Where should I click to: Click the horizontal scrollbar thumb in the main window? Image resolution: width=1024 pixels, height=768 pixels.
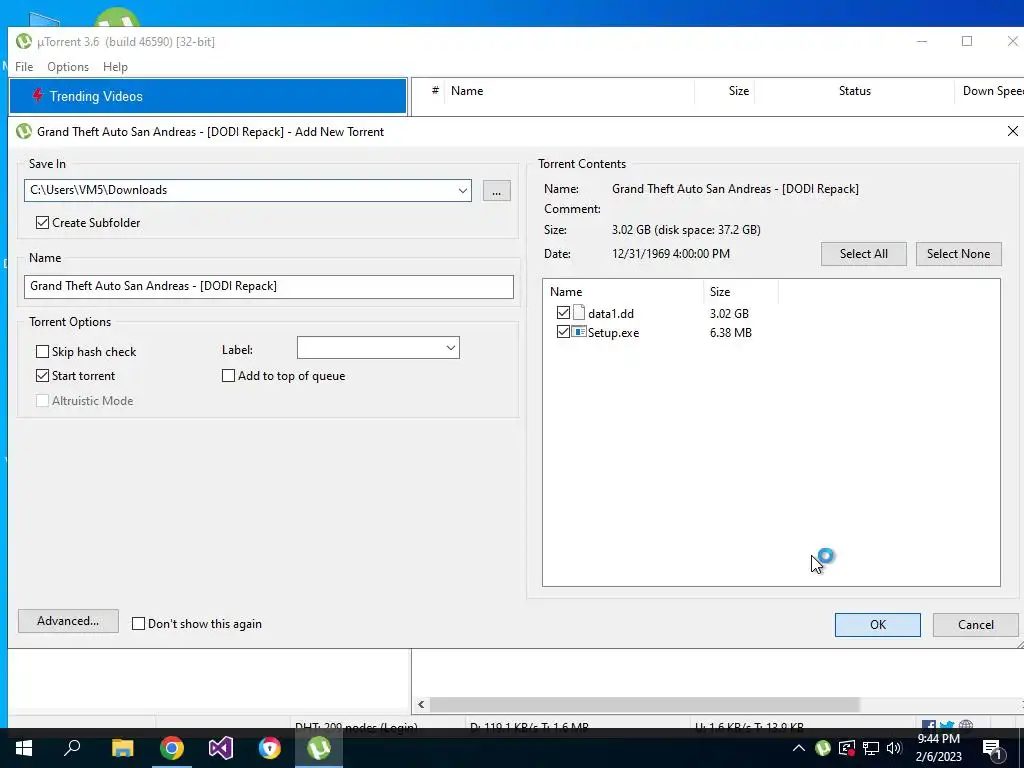[x=645, y=704]
